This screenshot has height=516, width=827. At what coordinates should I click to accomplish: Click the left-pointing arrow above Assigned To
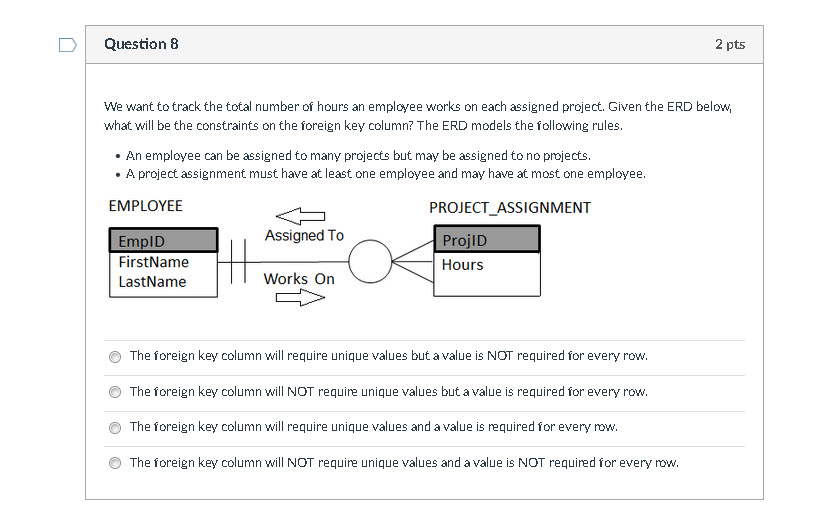point(301,216)
